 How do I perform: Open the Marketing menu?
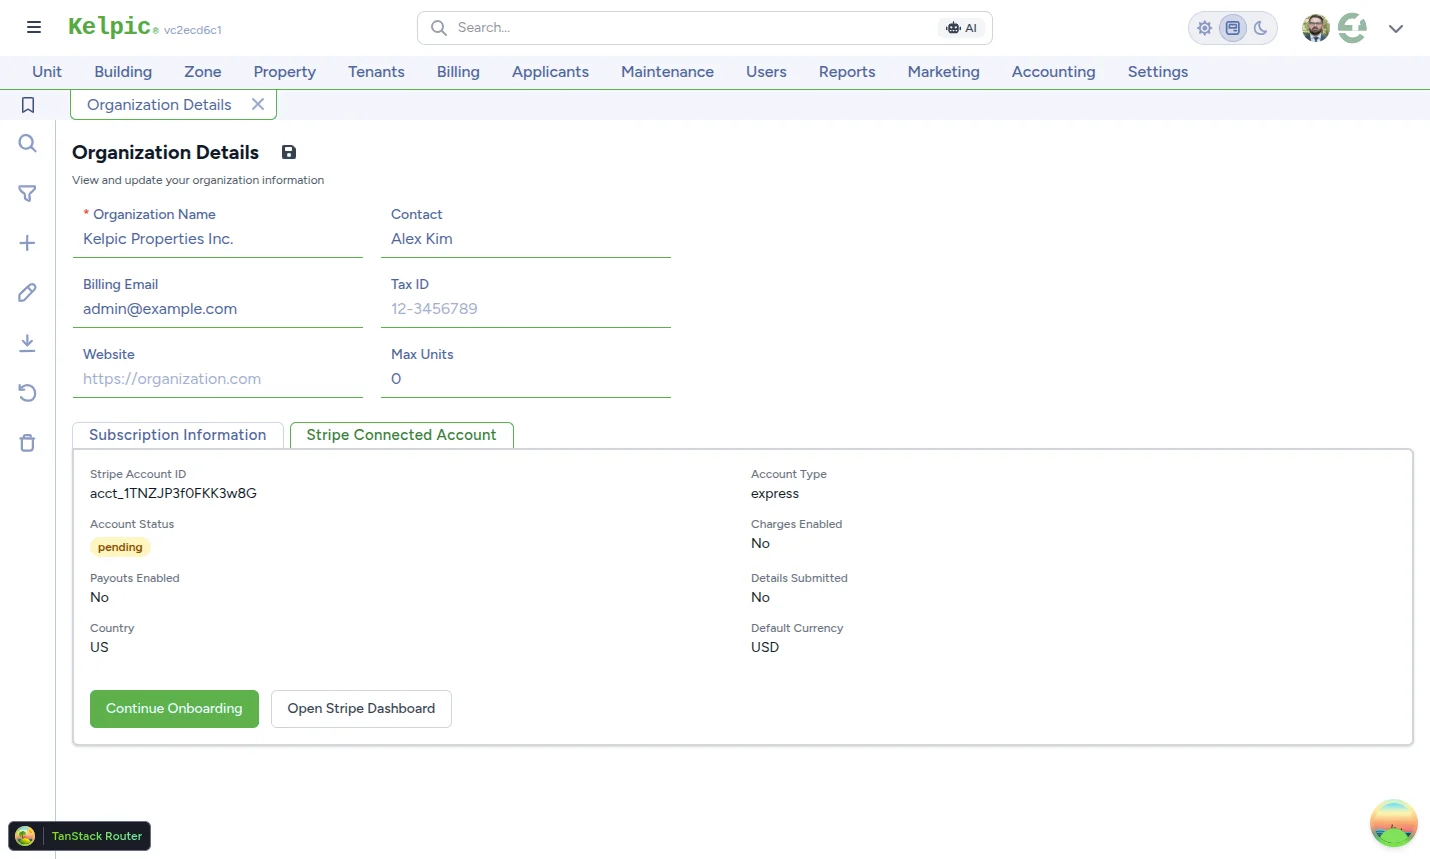click(943, 72)
